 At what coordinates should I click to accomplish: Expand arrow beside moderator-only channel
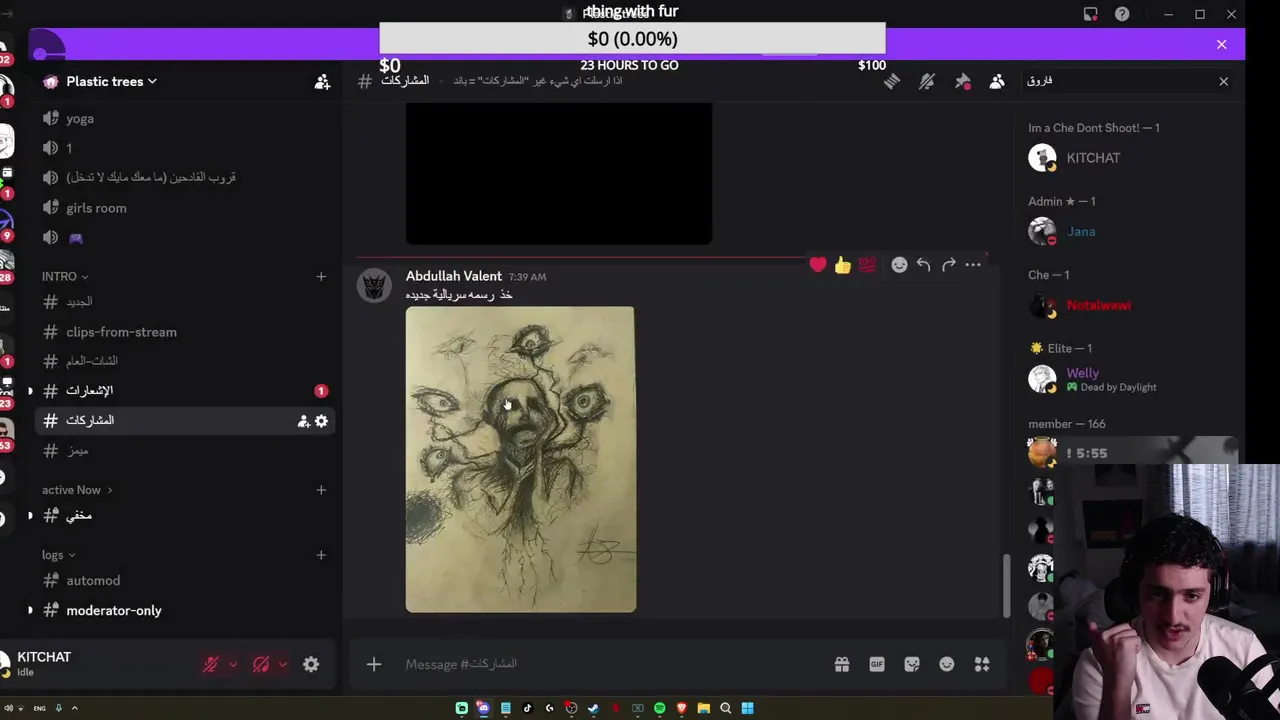(x=30, y=610)
